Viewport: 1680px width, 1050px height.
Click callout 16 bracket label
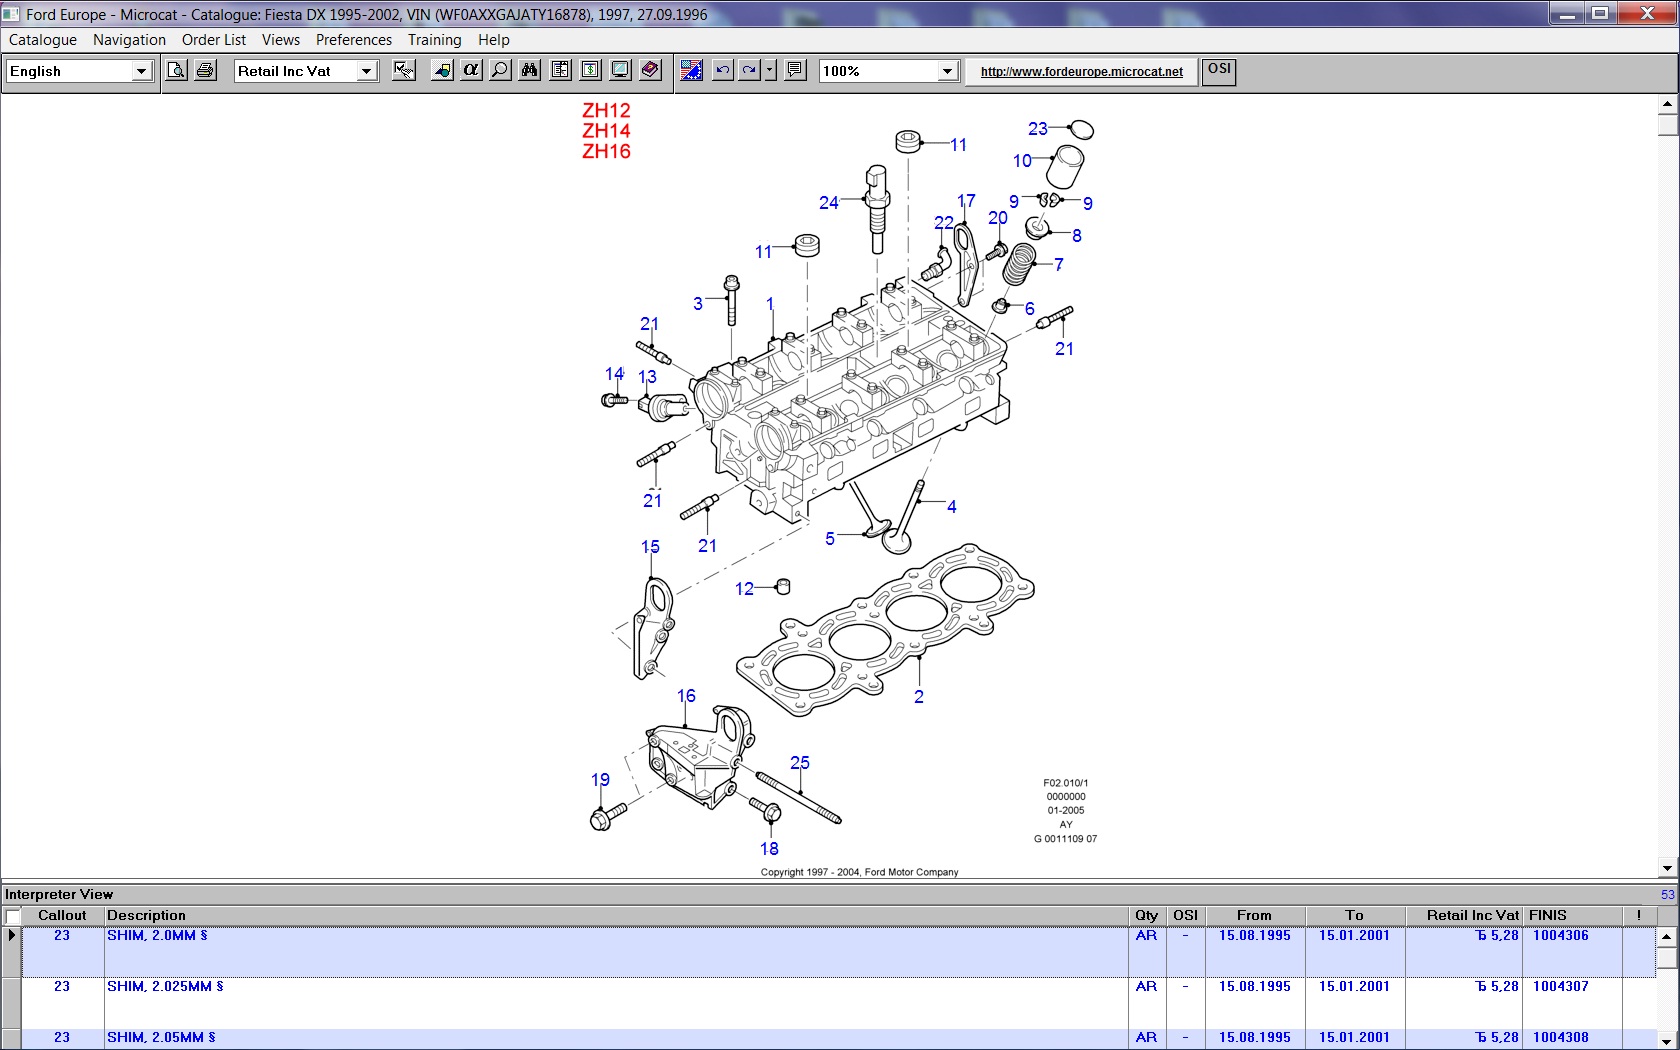pyautogui.click(x=686, y=696)
